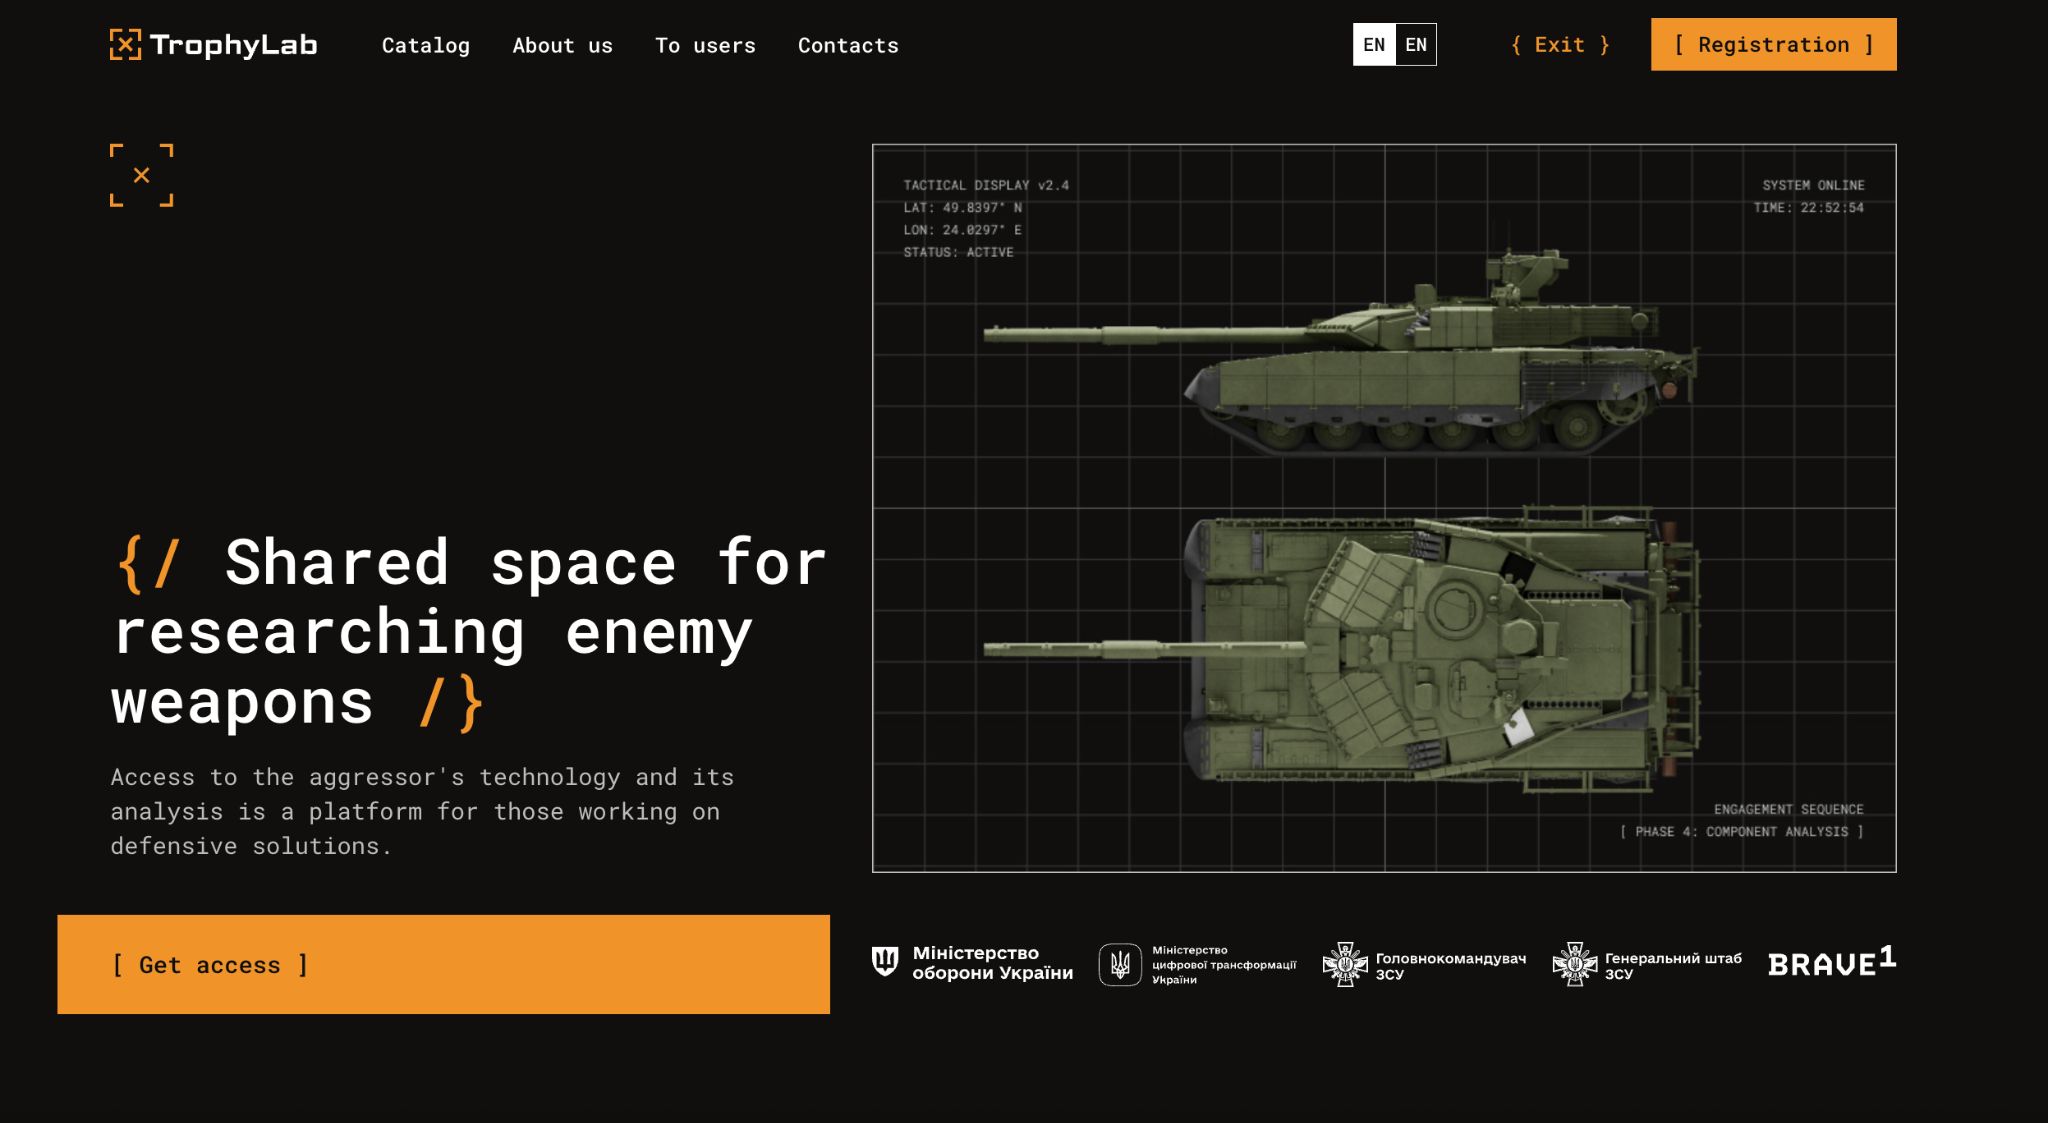The width and height of the screenshot is (2048, 1123).
Task: Click the TACTICAL DISPLAY v2.4 text
Action: (x=986, y=185)
